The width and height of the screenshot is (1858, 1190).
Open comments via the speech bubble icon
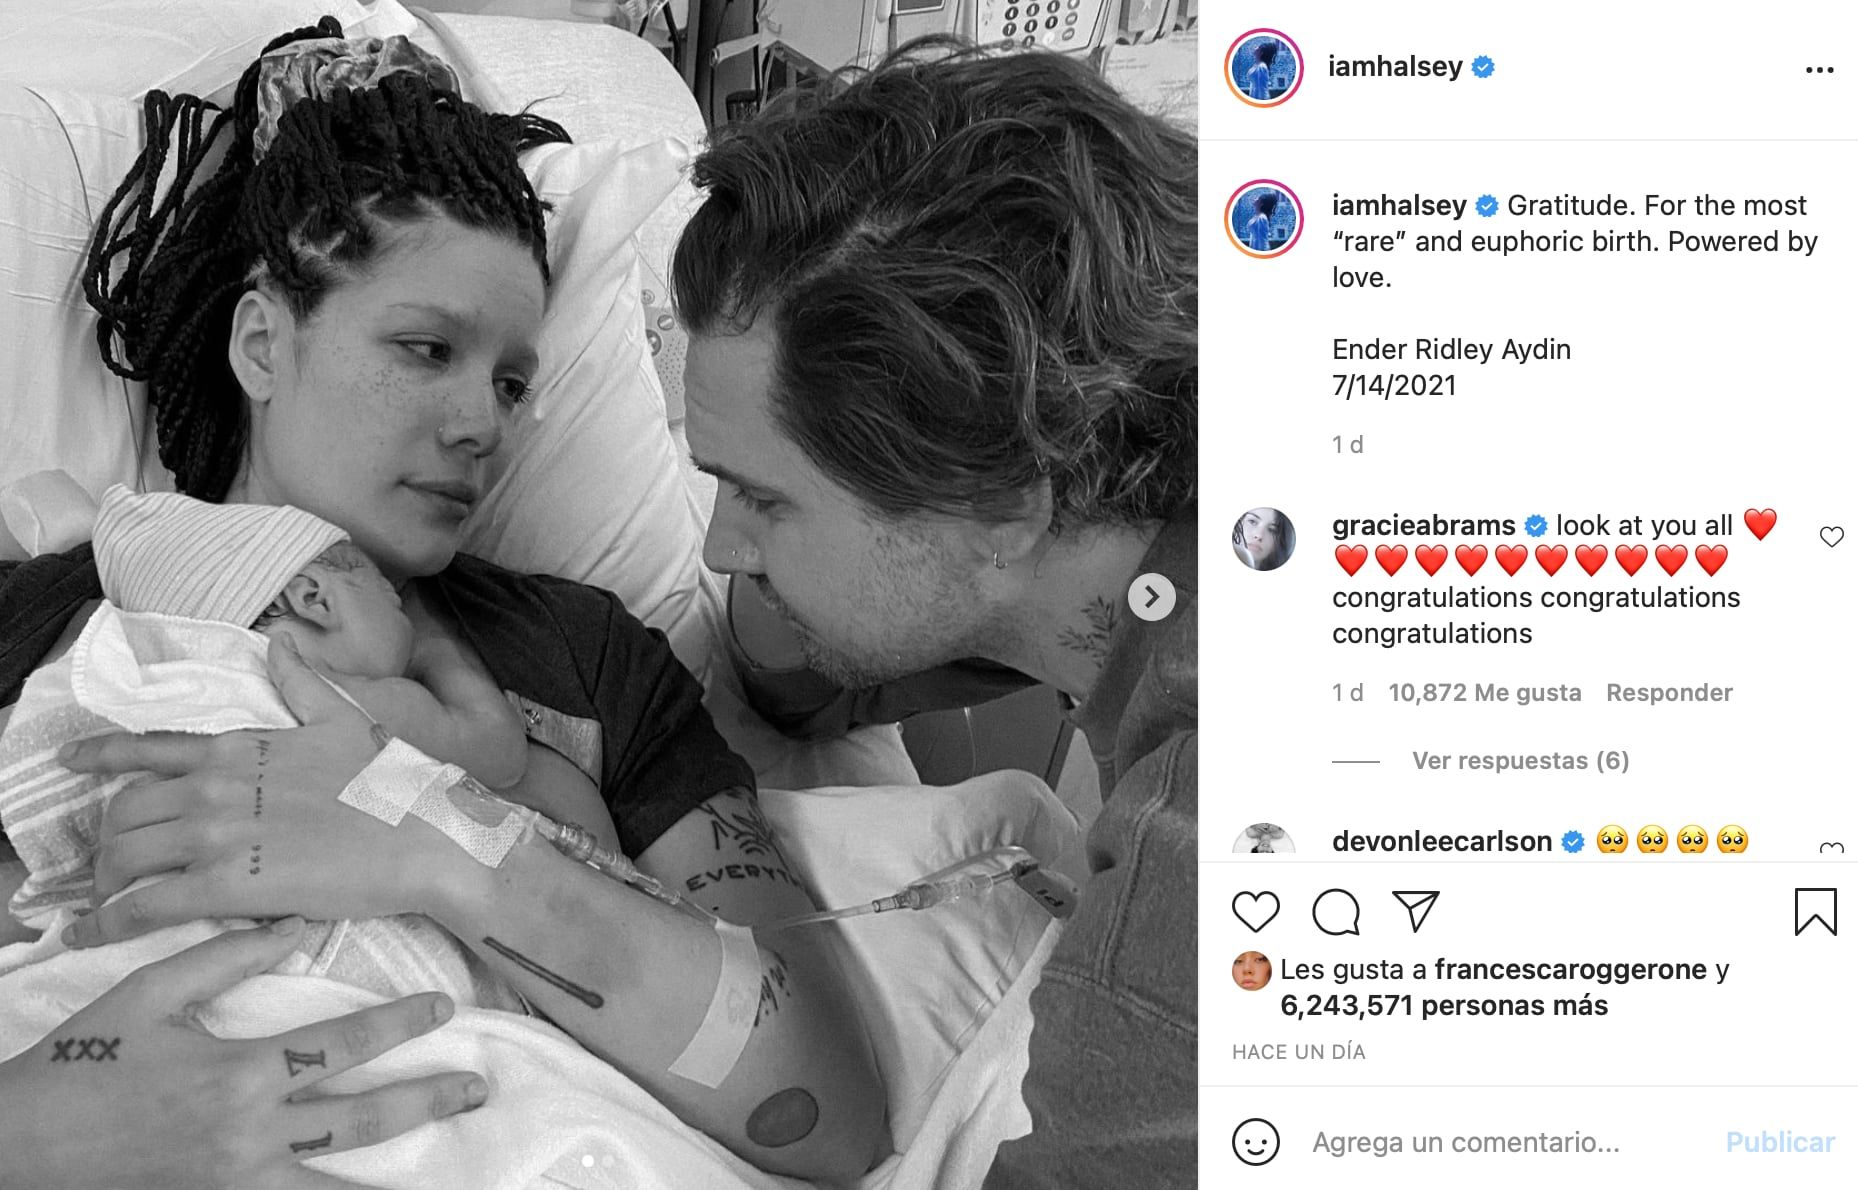(1336, 911)
